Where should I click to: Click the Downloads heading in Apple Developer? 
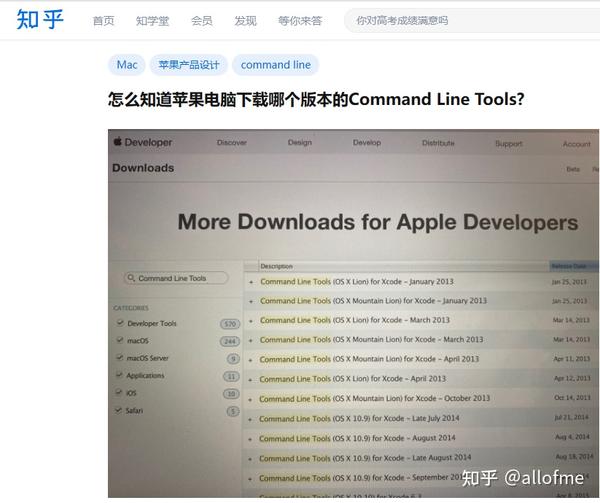pyautogui.click(x=143, y=168)
